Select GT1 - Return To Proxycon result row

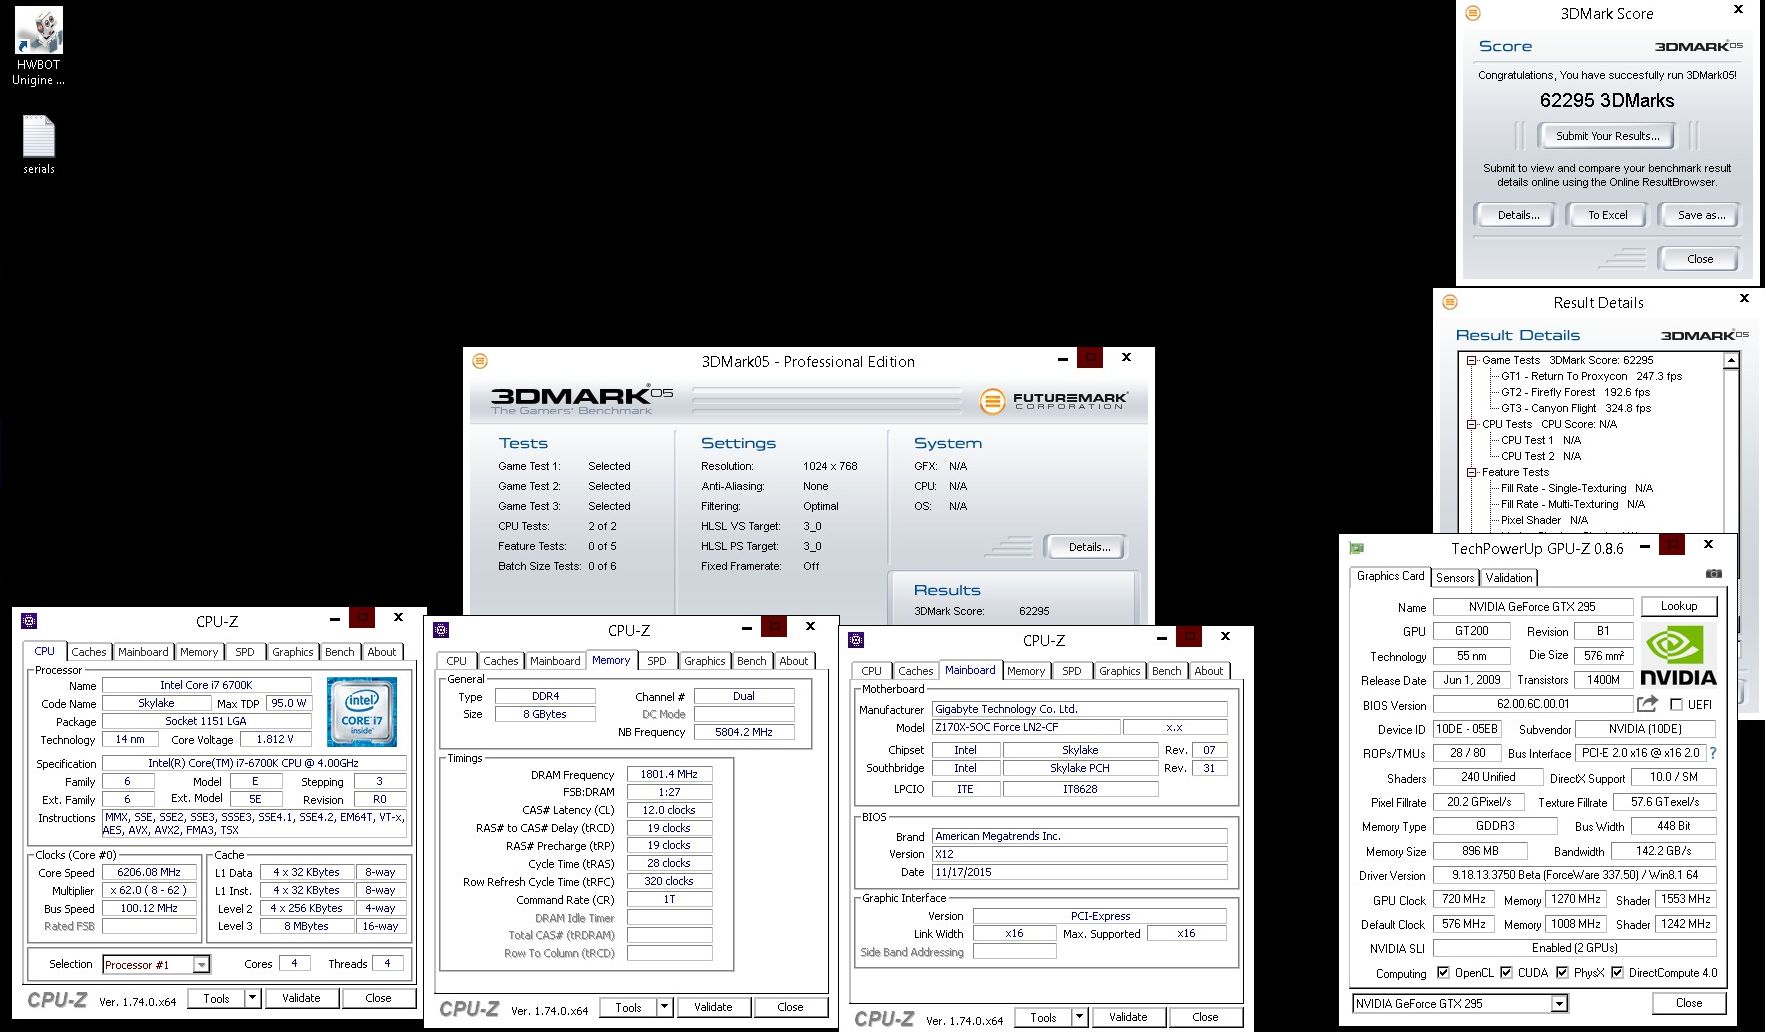1591,376
